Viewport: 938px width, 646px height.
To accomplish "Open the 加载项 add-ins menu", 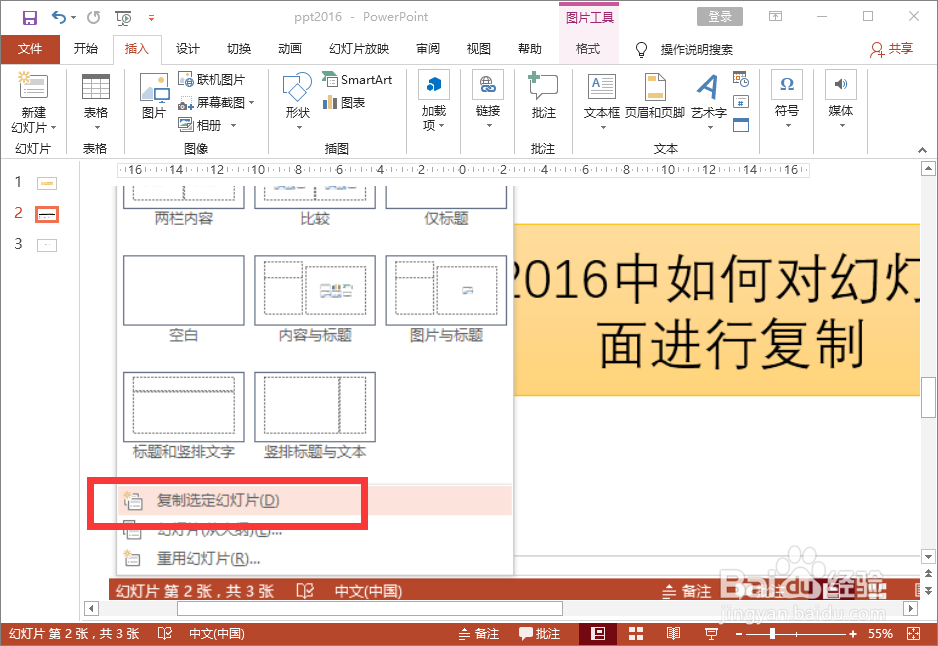I will pos(434,101).
